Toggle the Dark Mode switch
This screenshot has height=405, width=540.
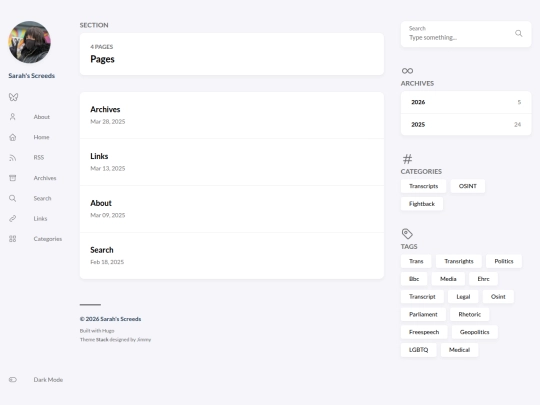point(13,380)
